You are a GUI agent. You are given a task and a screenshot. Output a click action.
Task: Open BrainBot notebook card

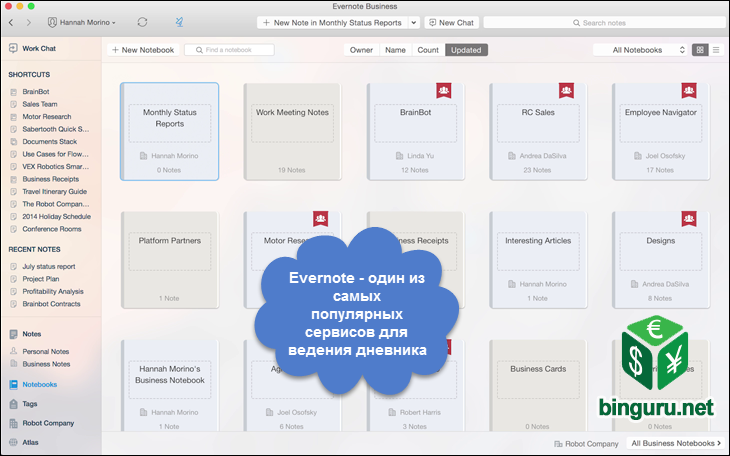[415, 131]
